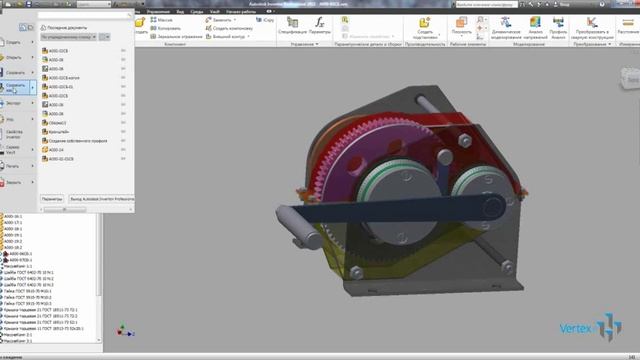
Task: Switch to the Среды ribbon tab
Action: [x=197, y=12]
